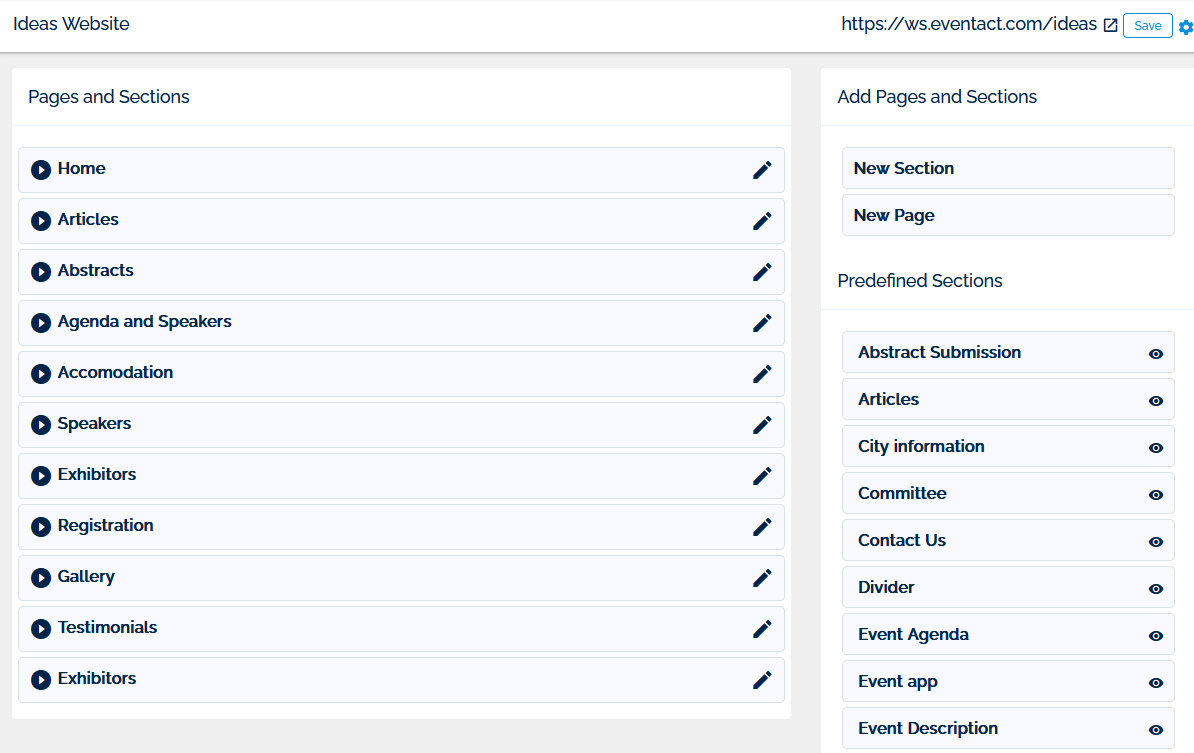Expand the Home page arrow
1194x753 pixels.
tap(41, 170)
